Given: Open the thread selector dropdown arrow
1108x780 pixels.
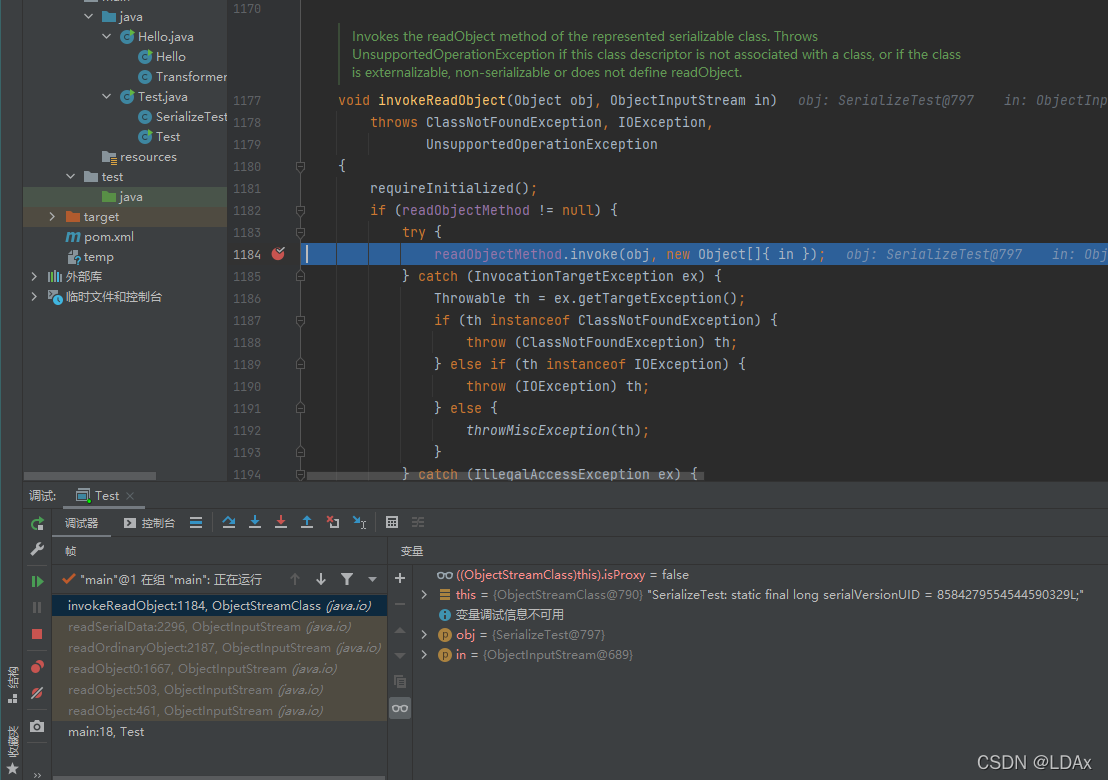Looking at the screenshot, I should (372, 579).
